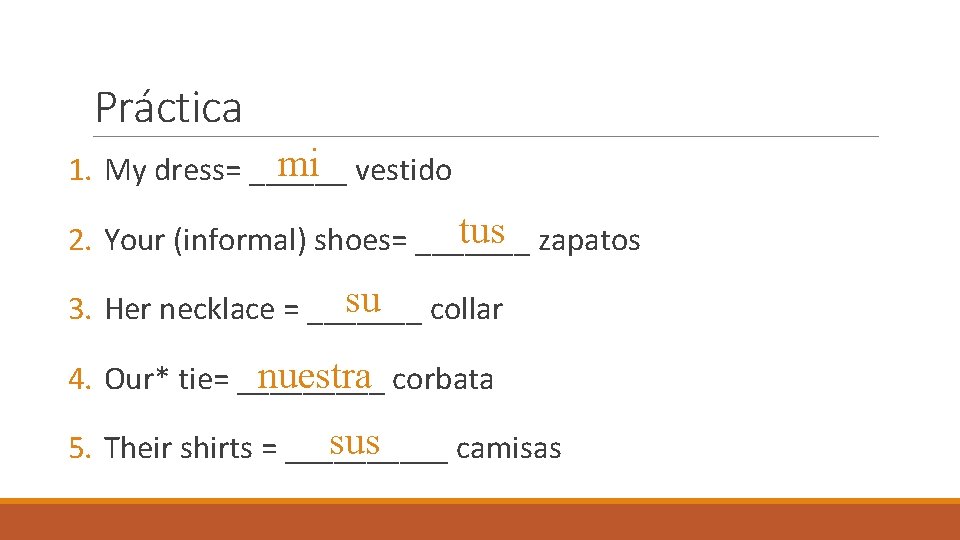Click the dark orange footer band
This screenshot has height=540, width=960.
[480, 521]
